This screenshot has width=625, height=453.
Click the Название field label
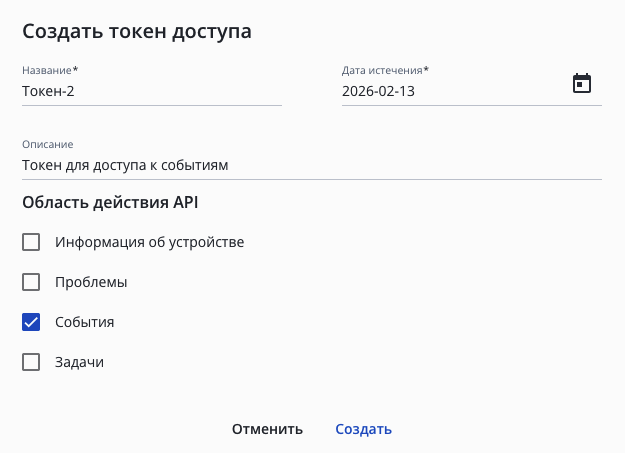(x=46, y=70)
